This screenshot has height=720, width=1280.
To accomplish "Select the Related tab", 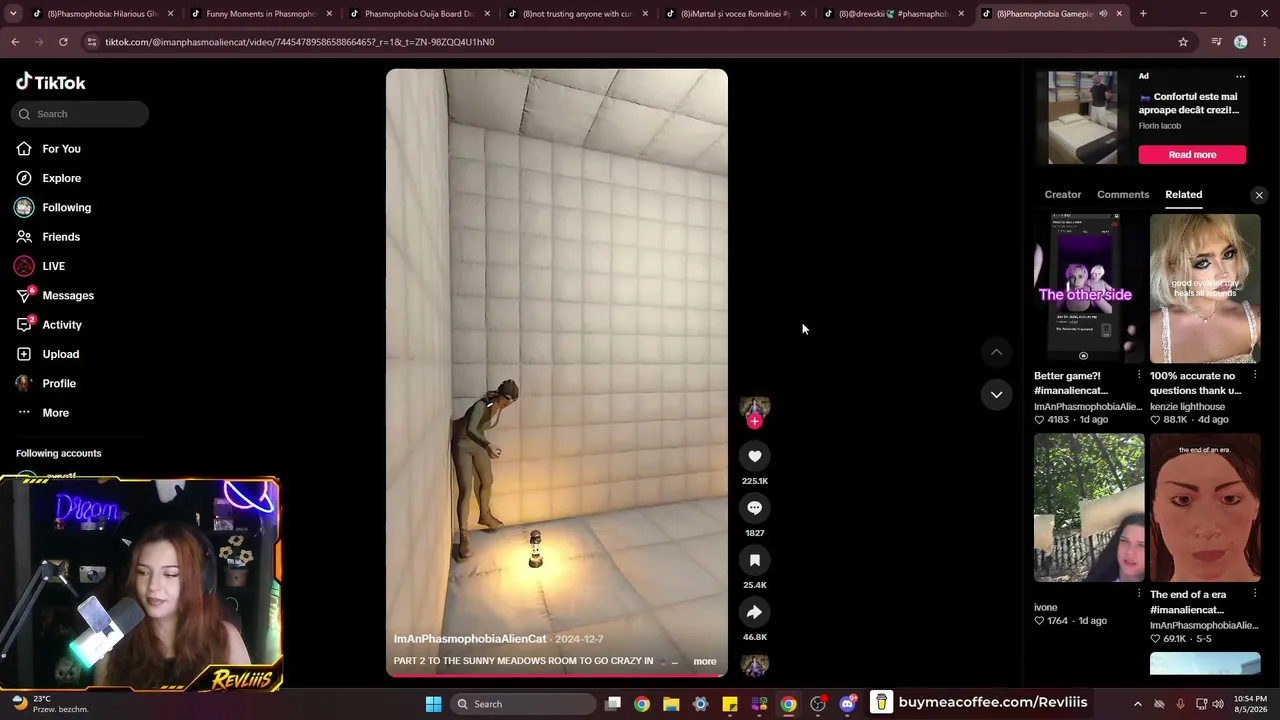I will tap(1184, 195).
